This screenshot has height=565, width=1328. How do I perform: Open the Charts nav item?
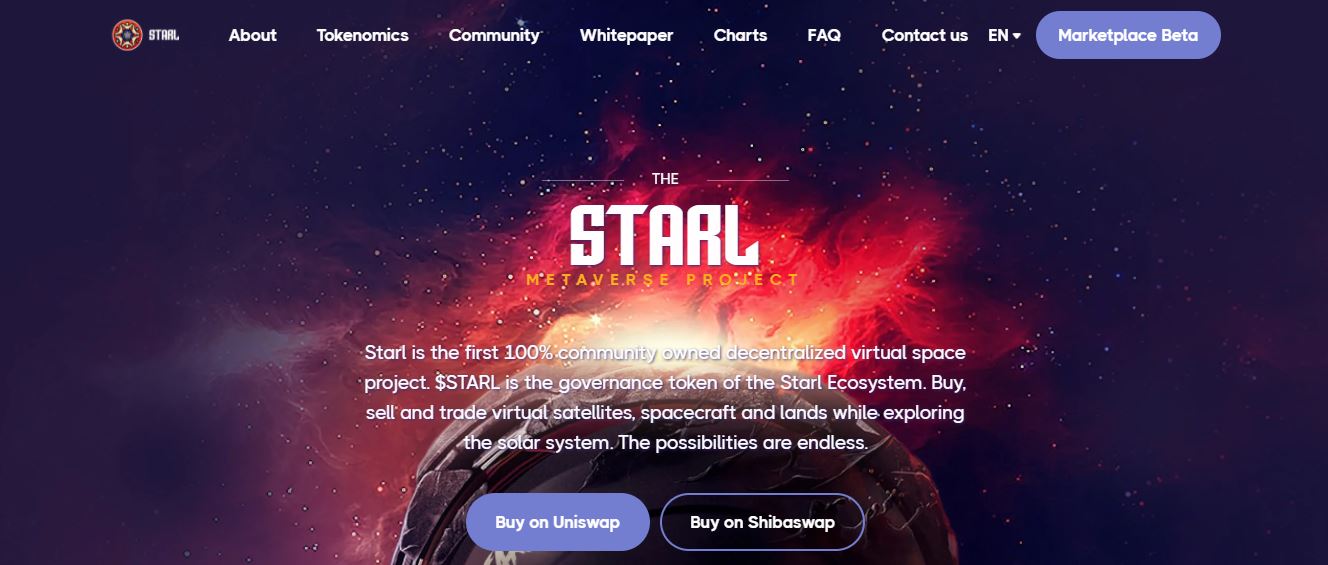(740, 35)
